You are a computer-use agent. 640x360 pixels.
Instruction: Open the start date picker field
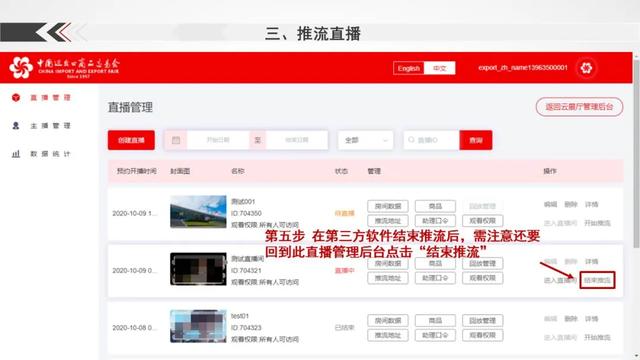pos(218,140)
